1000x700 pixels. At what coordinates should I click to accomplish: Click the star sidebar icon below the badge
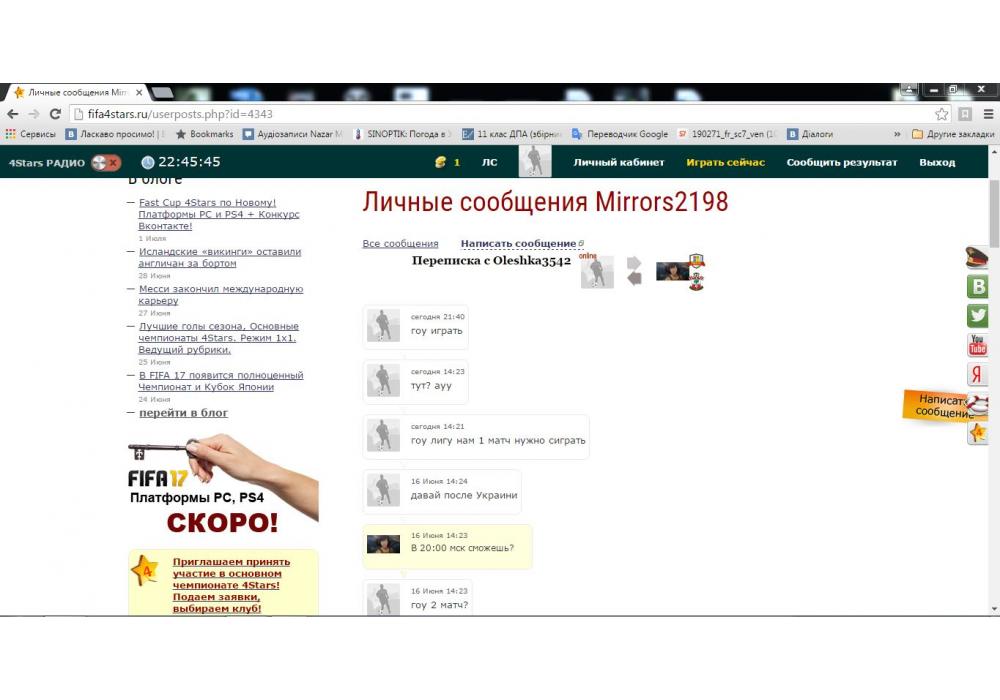(x=977, y=434)
